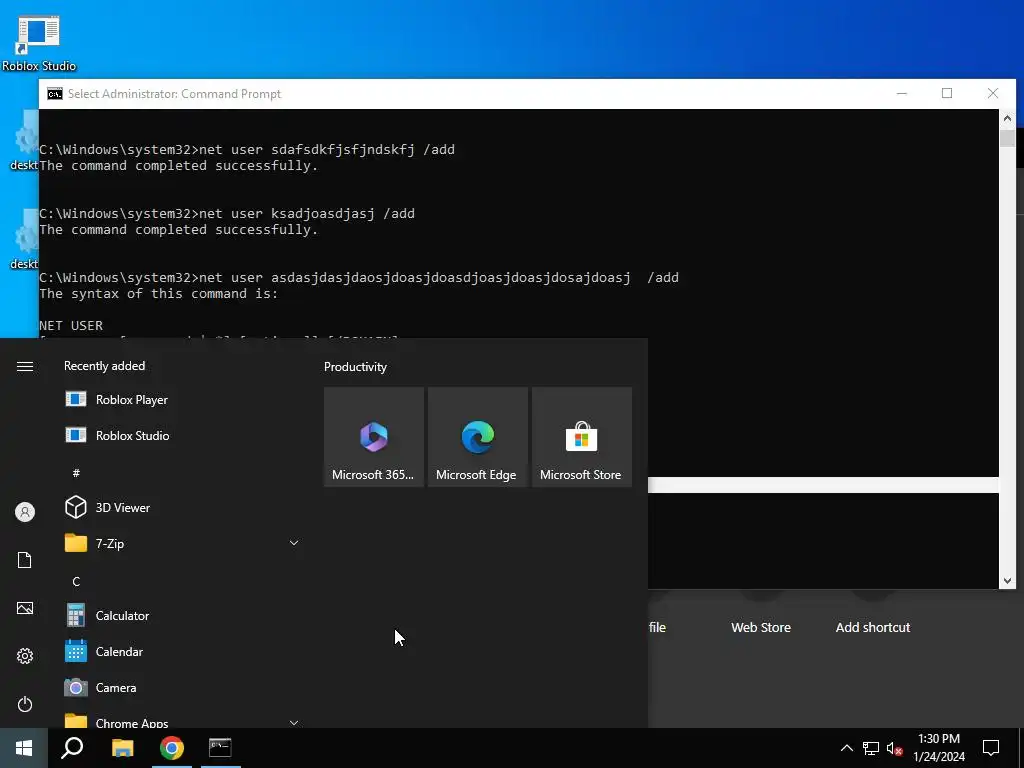Open the 7-Zip folder in Start menu
Viewport: 1024px width, 768px height.
[183, 543]
